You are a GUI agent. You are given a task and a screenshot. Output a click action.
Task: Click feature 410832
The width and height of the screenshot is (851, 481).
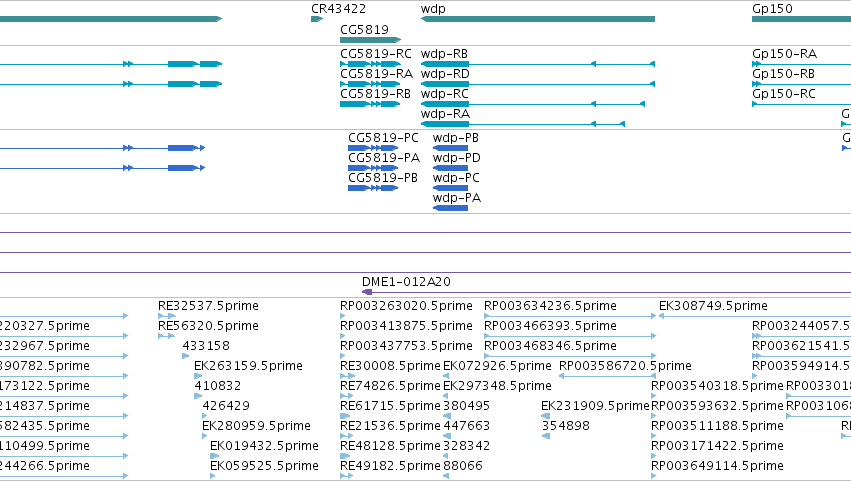click(218, 386)
